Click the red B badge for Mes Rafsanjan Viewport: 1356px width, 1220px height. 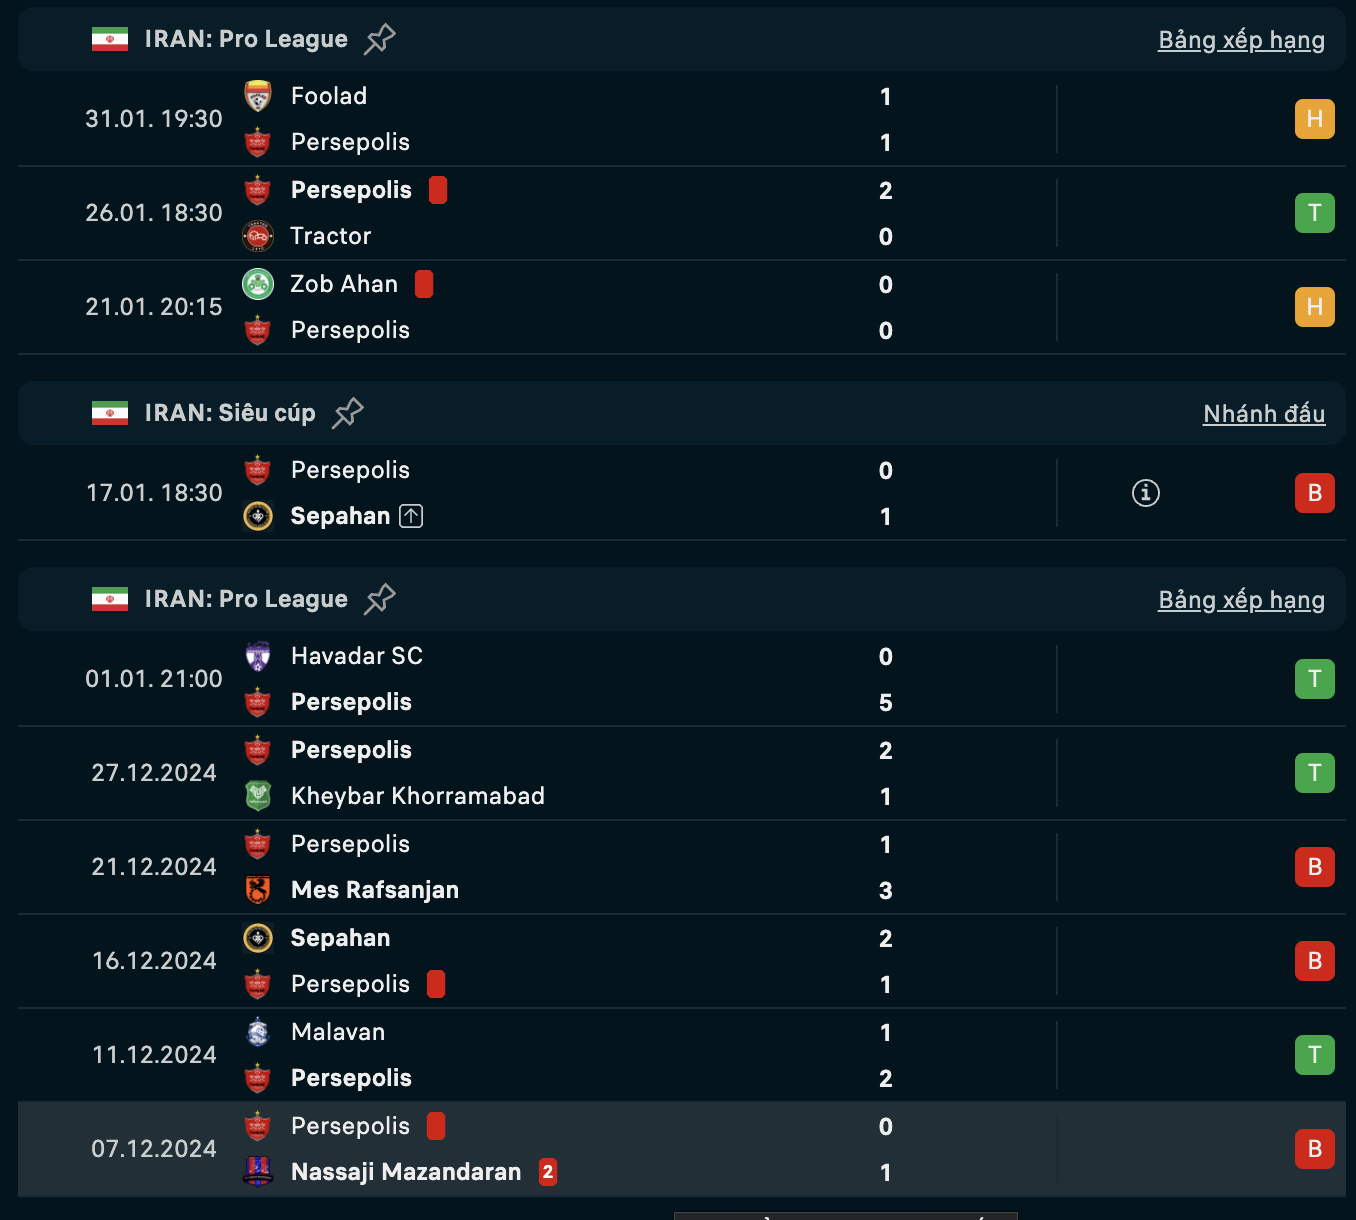coord(1315,867)
